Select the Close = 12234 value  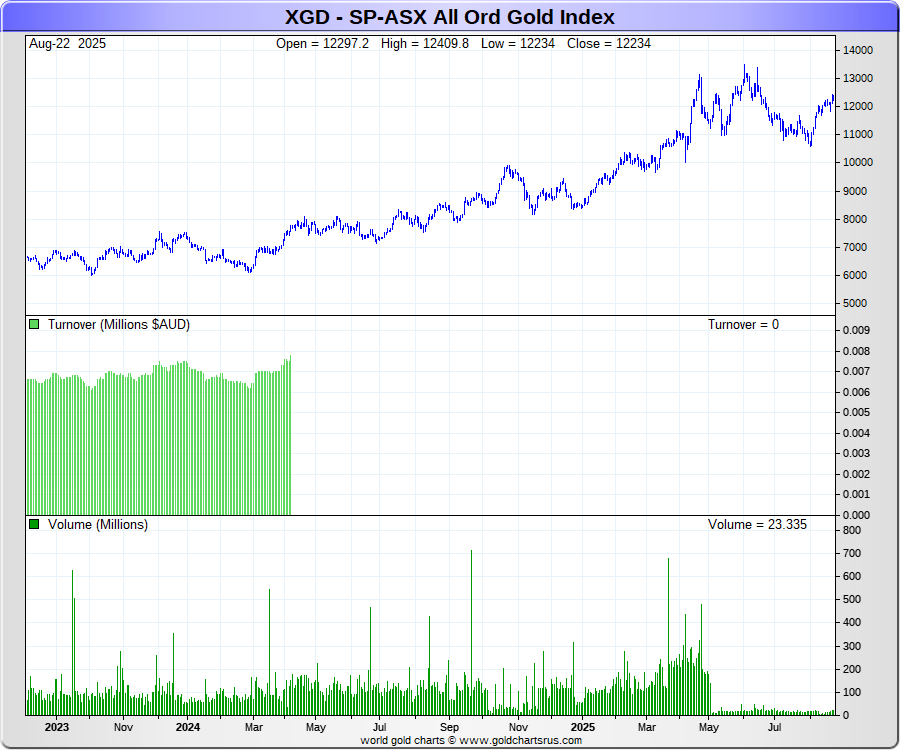click(609, 44)
